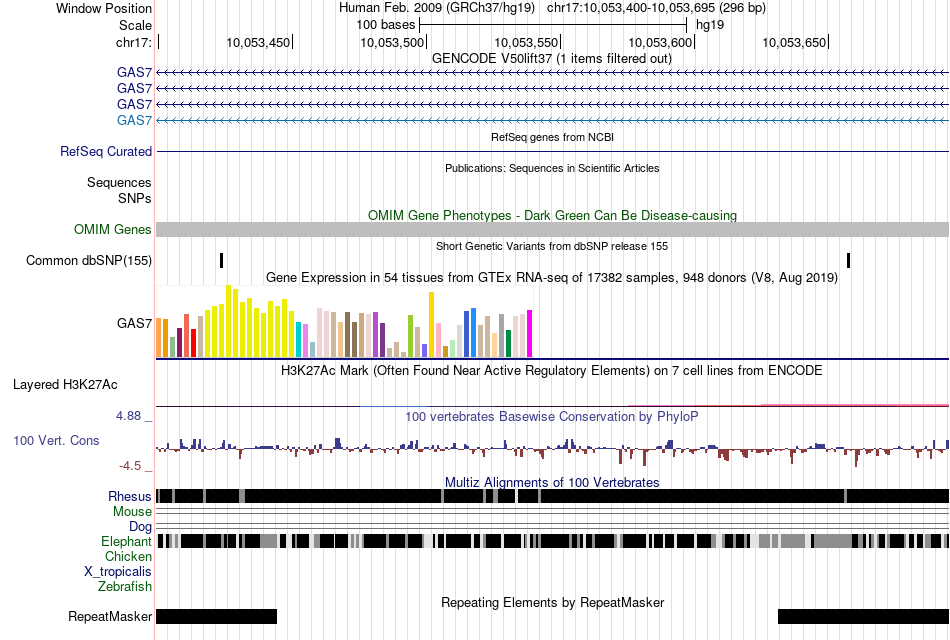Click the magenta bar ending GTEx chart

point(530,334)
